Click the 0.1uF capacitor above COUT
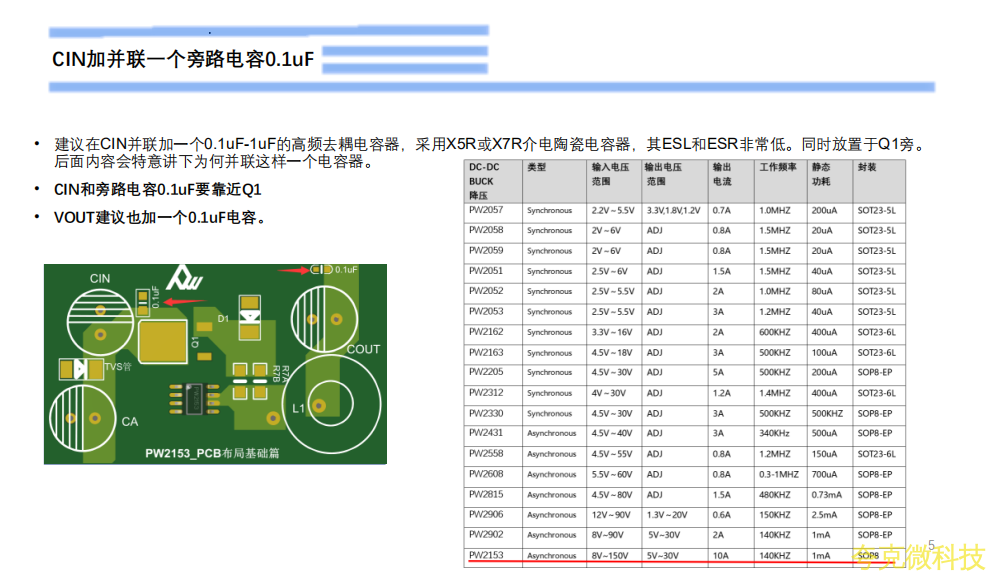Image resolution: width=991 pixels, height=571 pixels. coord(322,269)
